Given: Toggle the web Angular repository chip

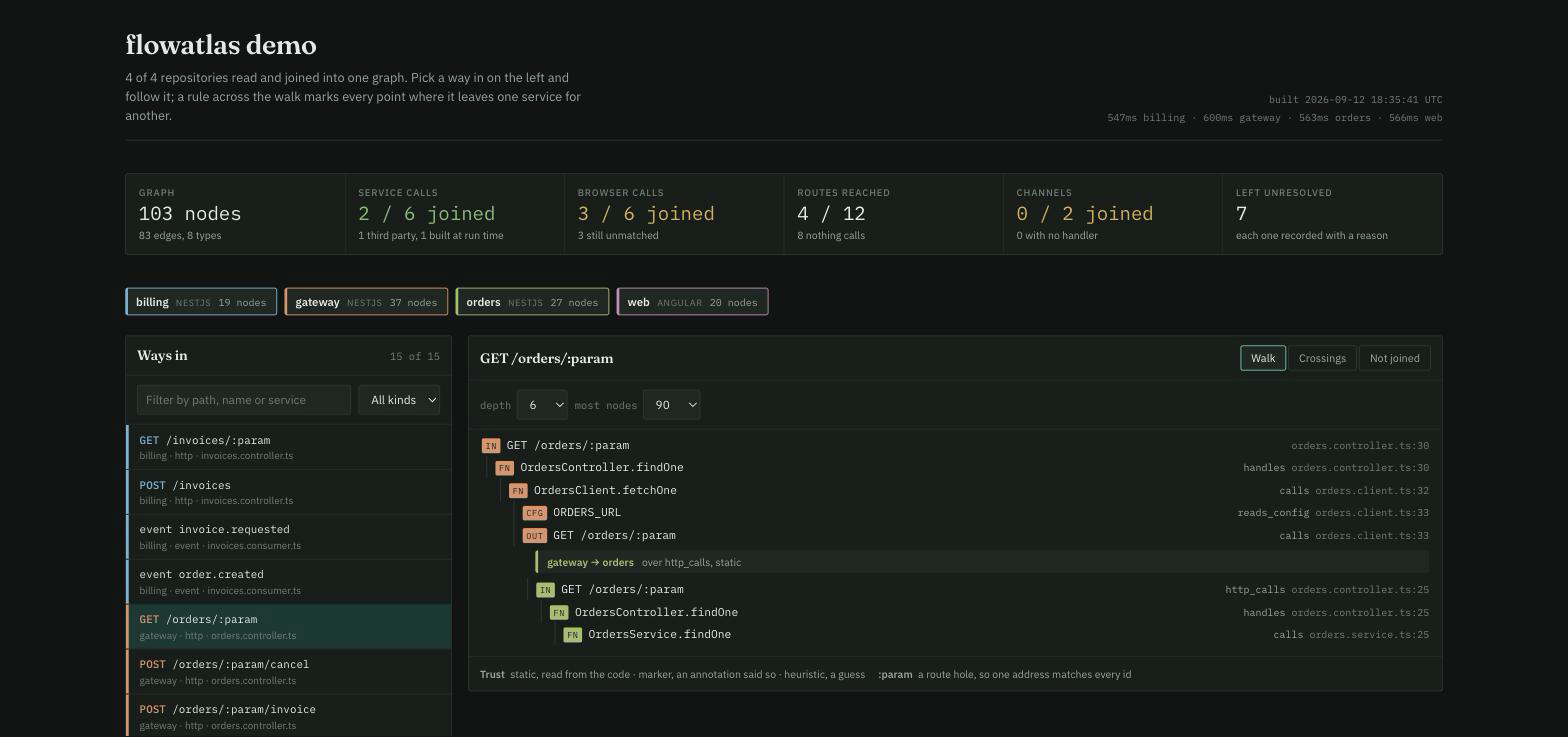Looking at the screenshot, I should click(x=692, y=302).
